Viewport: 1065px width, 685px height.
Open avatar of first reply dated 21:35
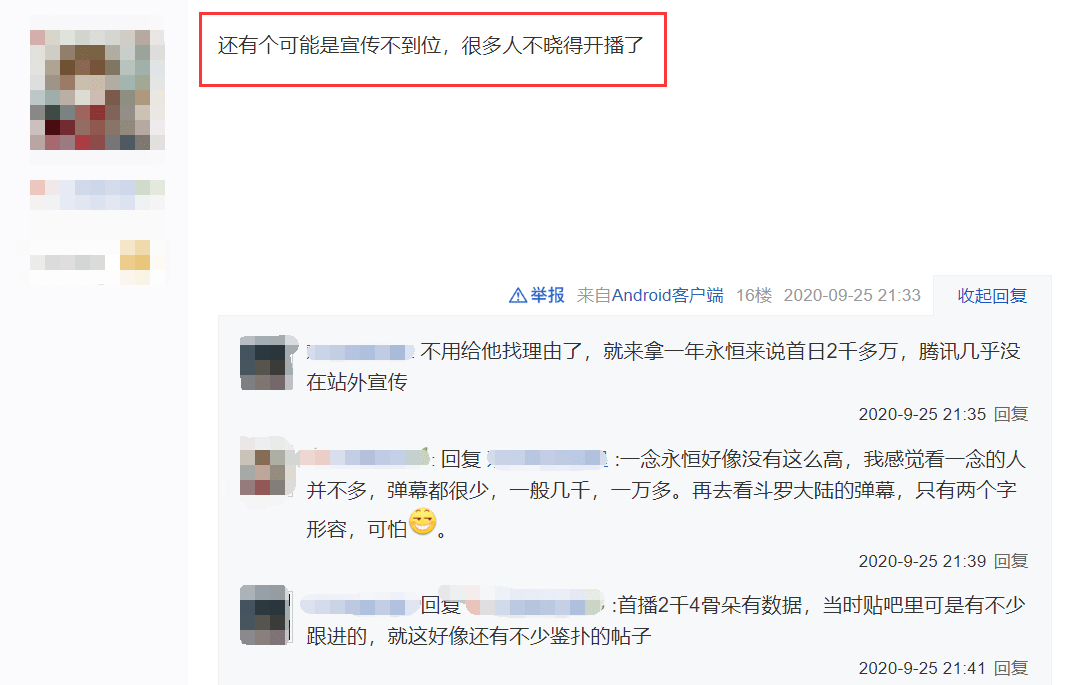coord(267,363)
